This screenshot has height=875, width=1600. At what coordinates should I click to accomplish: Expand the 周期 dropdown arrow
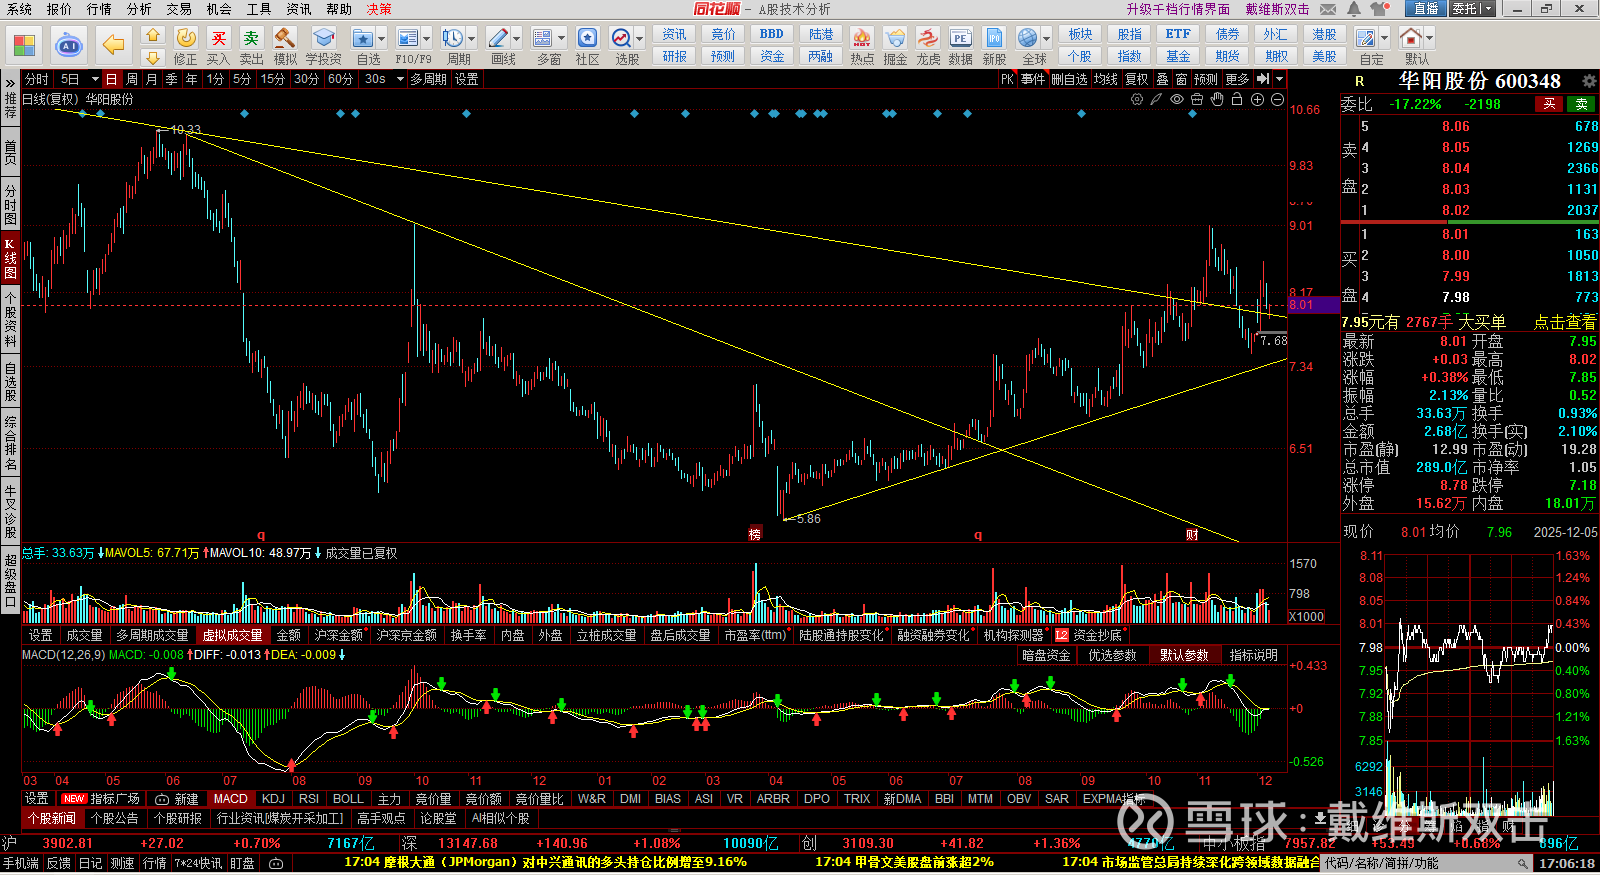471,39
